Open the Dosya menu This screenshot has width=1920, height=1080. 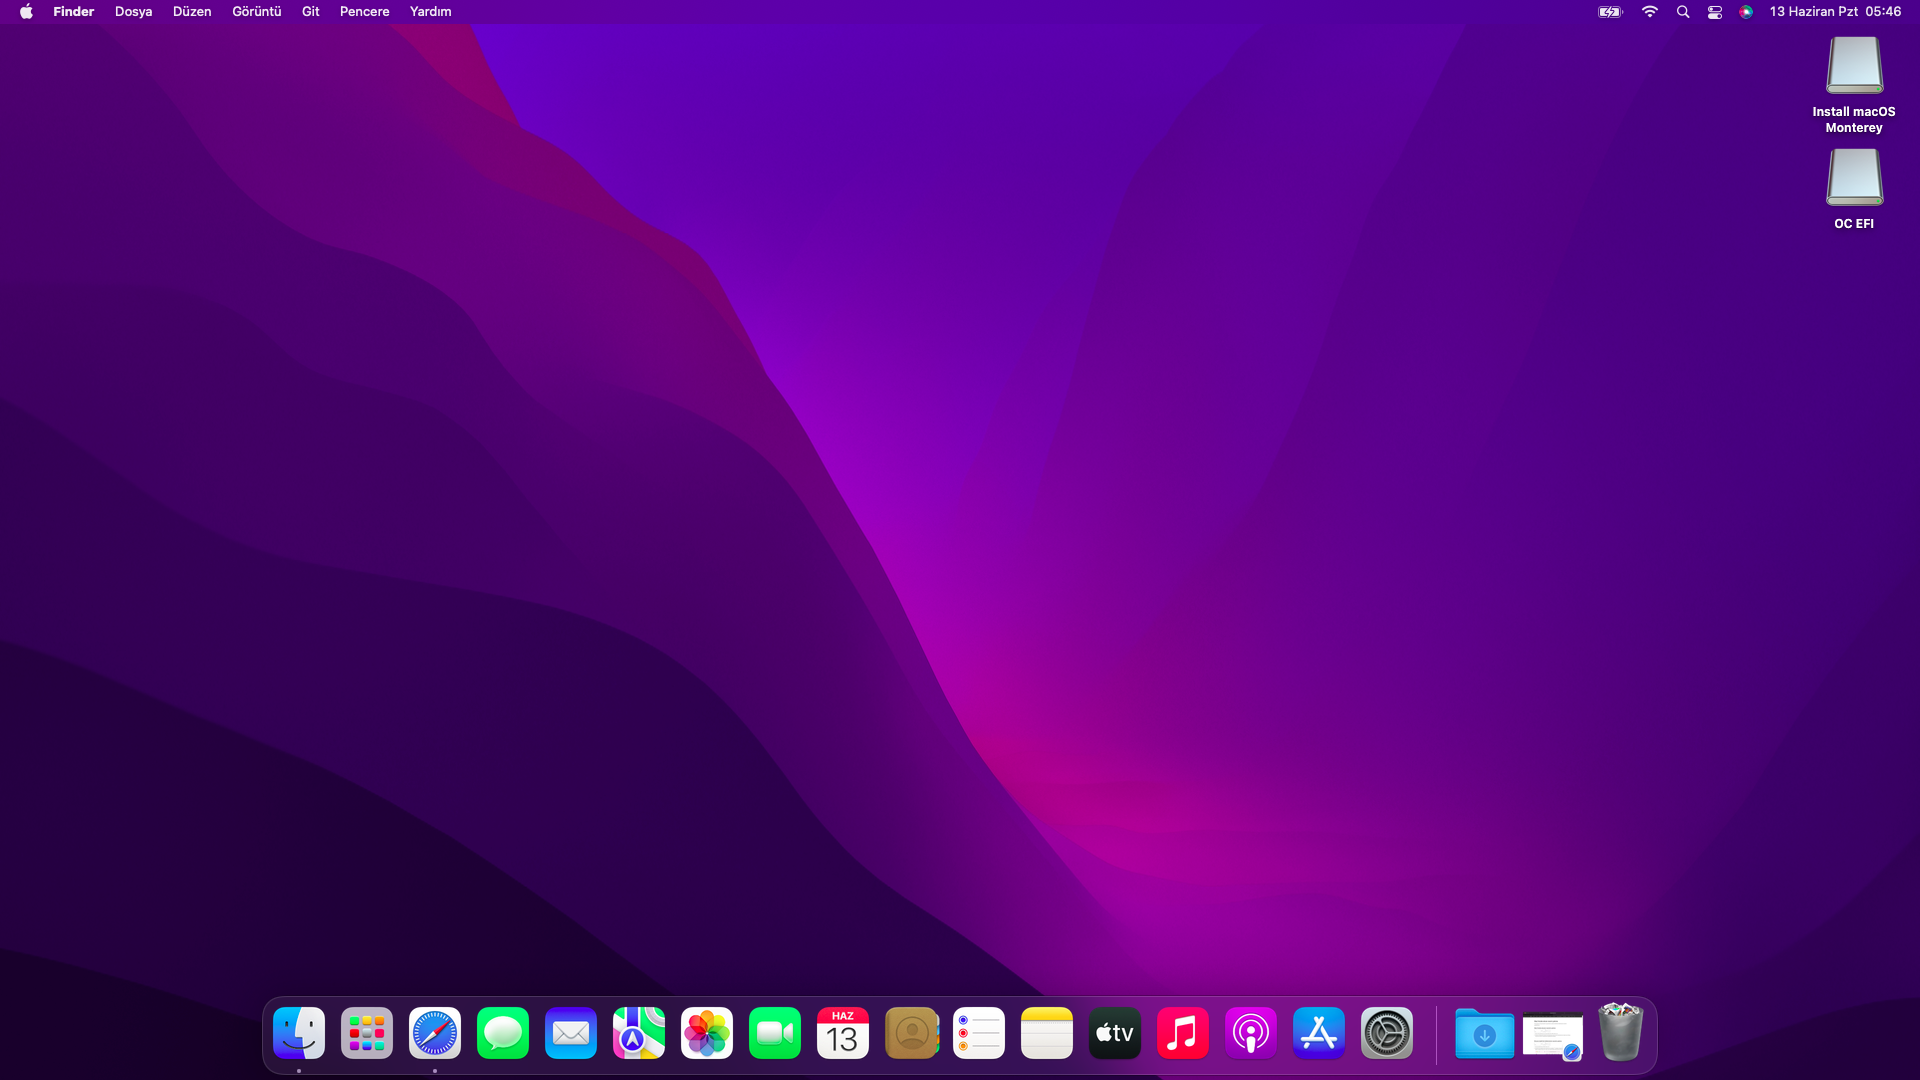tap(133, 12)
